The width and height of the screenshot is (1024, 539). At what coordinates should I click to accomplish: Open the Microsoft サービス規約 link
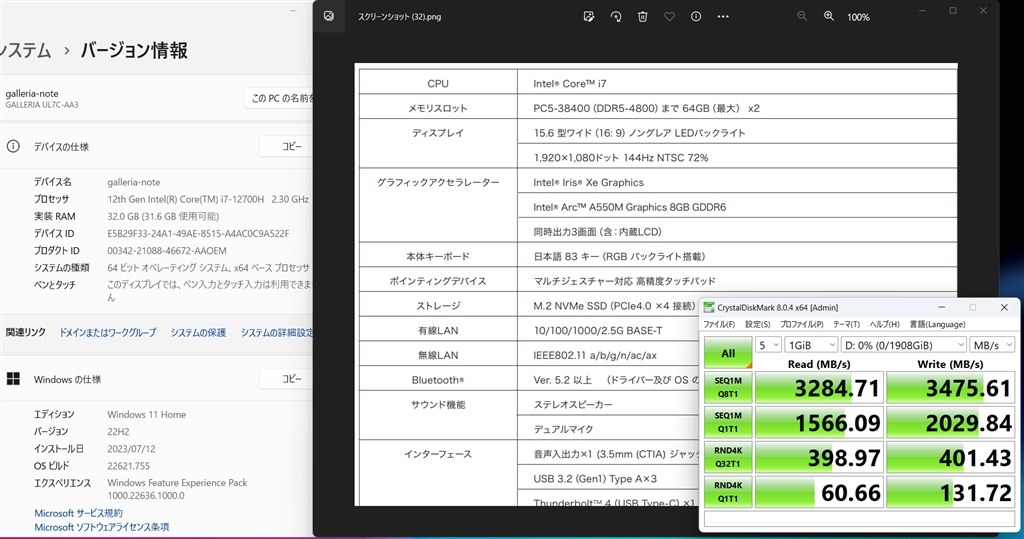pos(78,513)
